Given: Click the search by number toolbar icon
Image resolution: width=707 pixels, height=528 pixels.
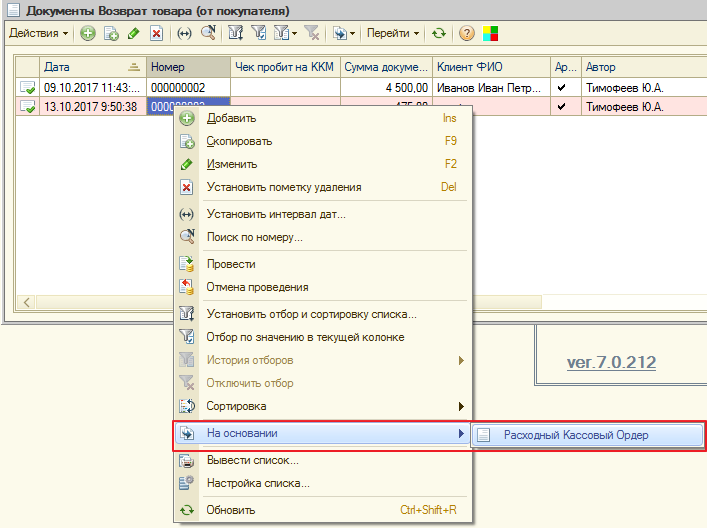Looking at the screenshot, I should point(208,33).
